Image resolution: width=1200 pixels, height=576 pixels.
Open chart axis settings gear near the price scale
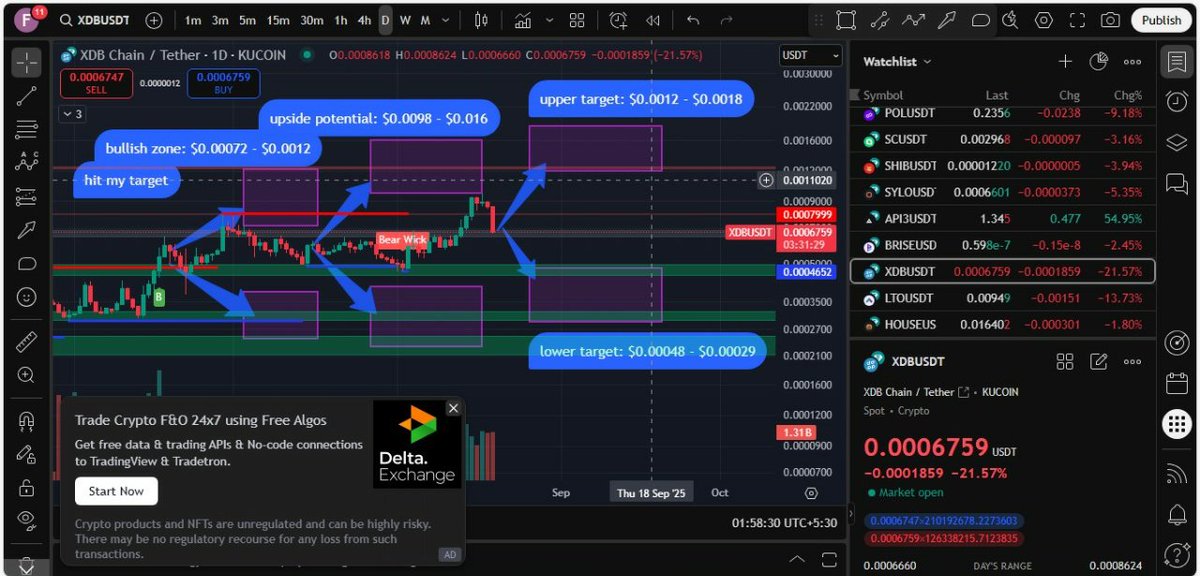pyautogui.click(x=811, y=493)
